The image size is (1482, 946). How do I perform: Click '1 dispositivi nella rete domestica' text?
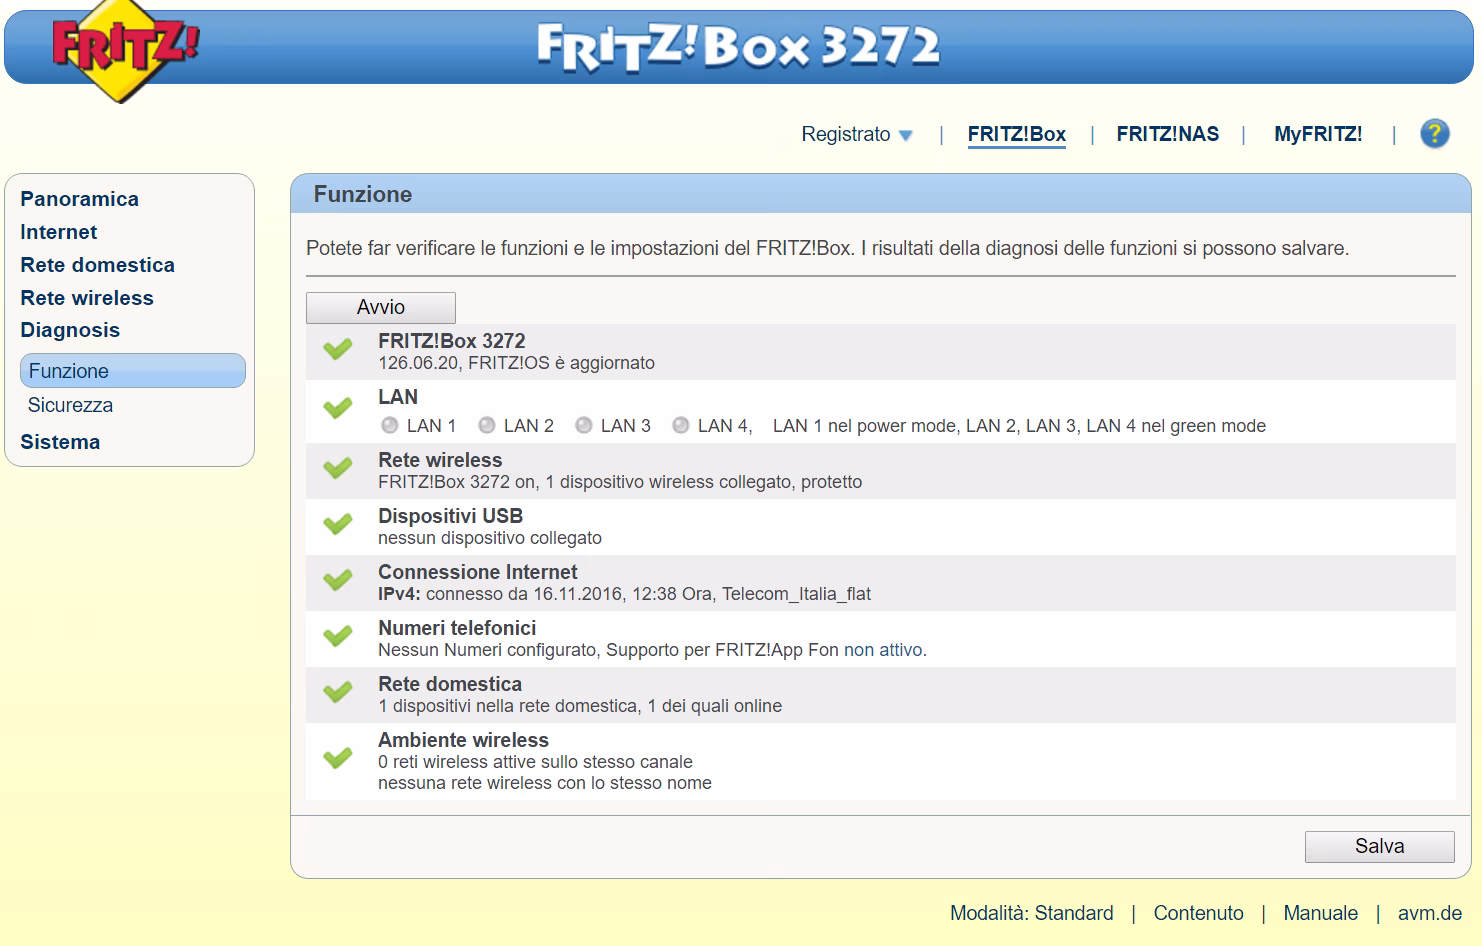point(508,706)
